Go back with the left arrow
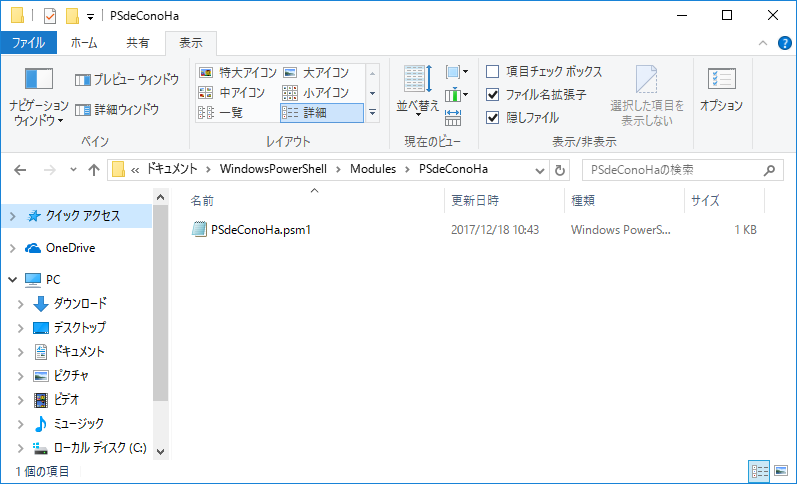This screenshot has height=484, width=797. (20, 170)
